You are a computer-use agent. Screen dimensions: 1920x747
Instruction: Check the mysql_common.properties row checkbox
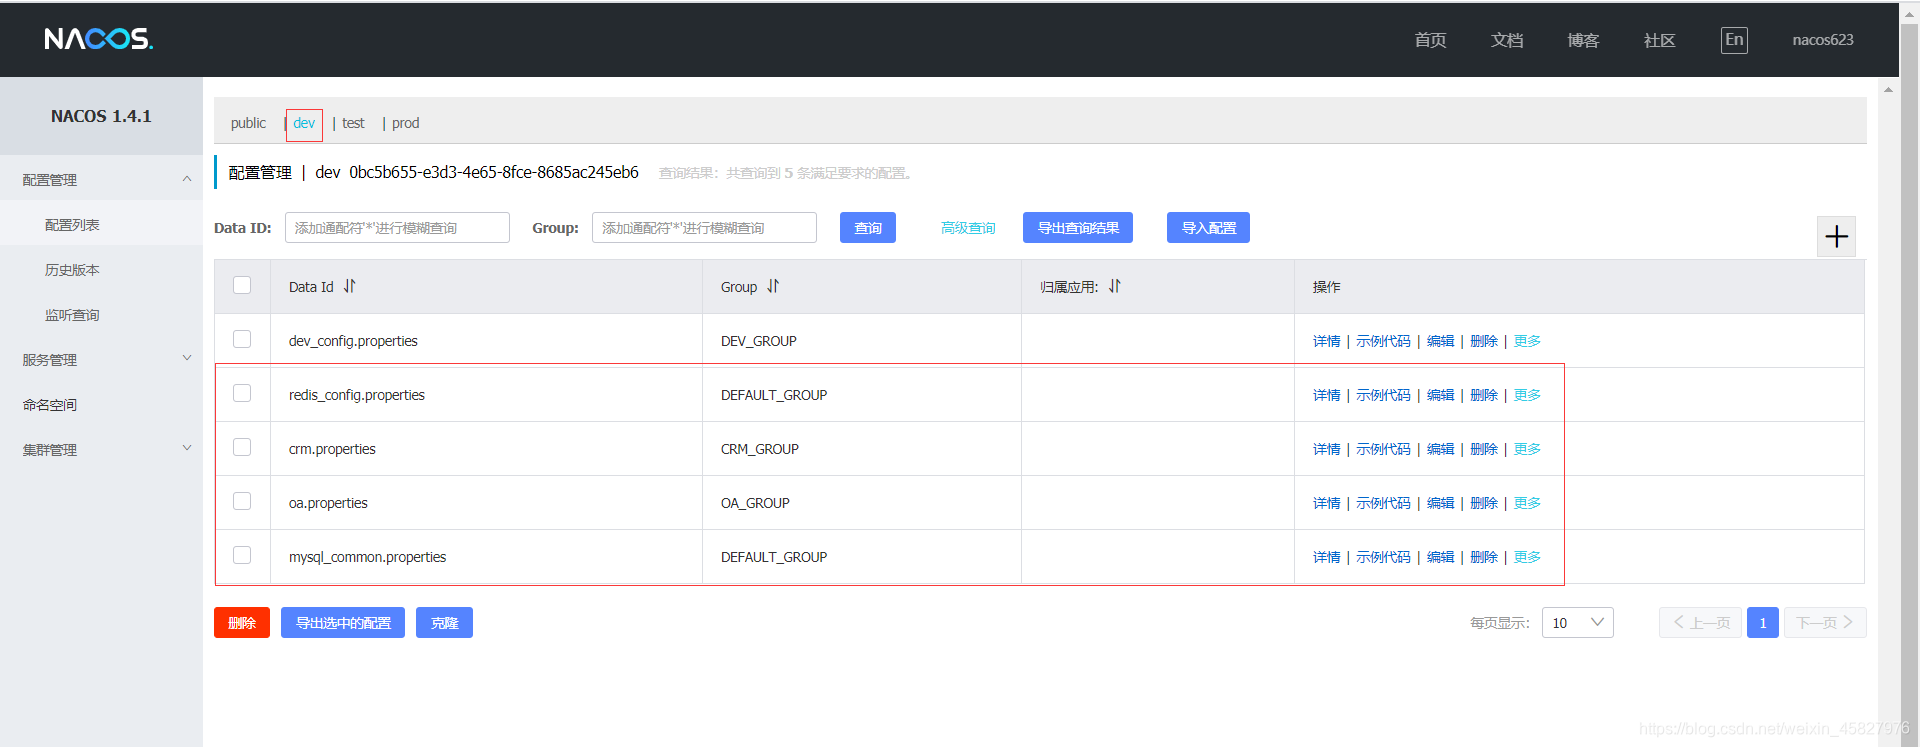pos(242,555)
